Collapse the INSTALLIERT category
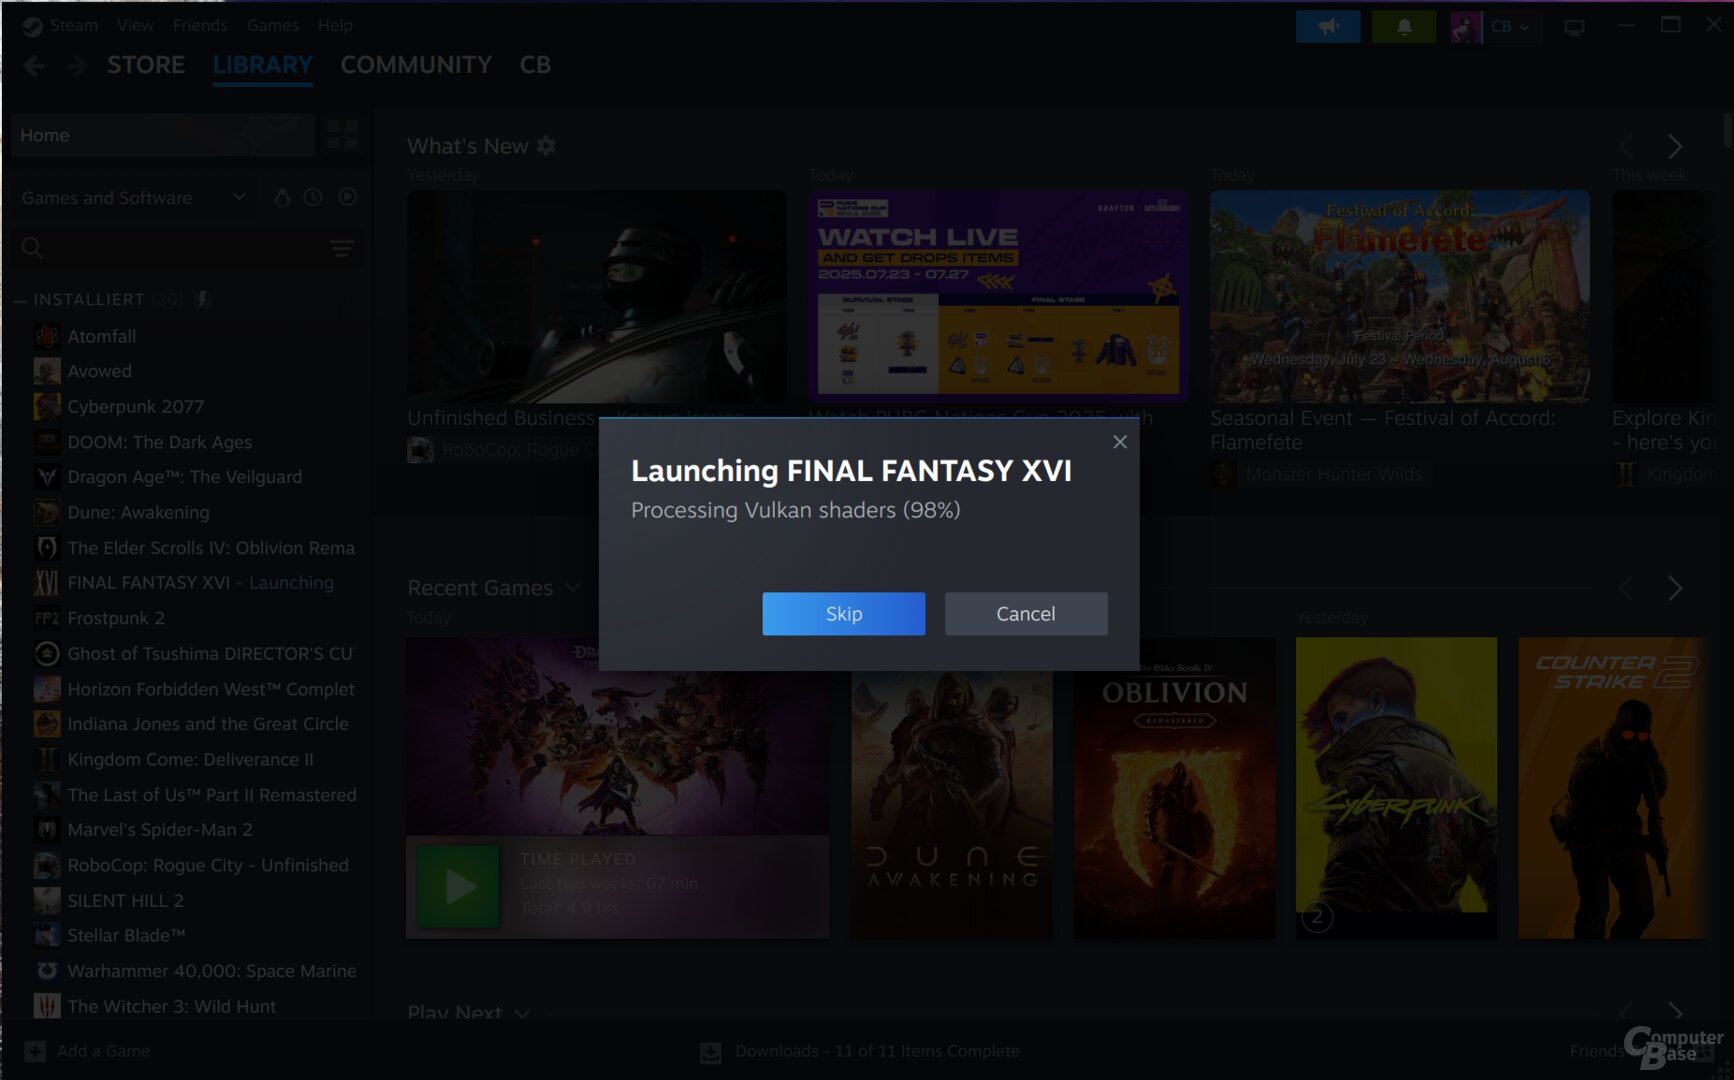Screen dimensions: 1734x1080 pos(20,300)
